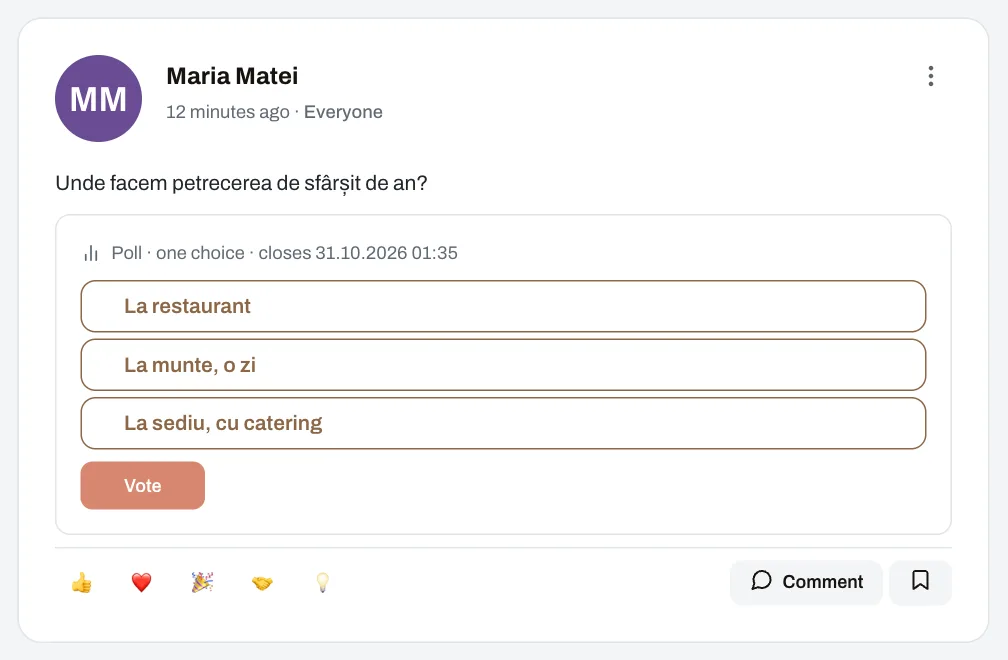The image size is (1008, 660).
Task: React with the red heart emoji
Action: pyautogui.click(x=141, y=582)
